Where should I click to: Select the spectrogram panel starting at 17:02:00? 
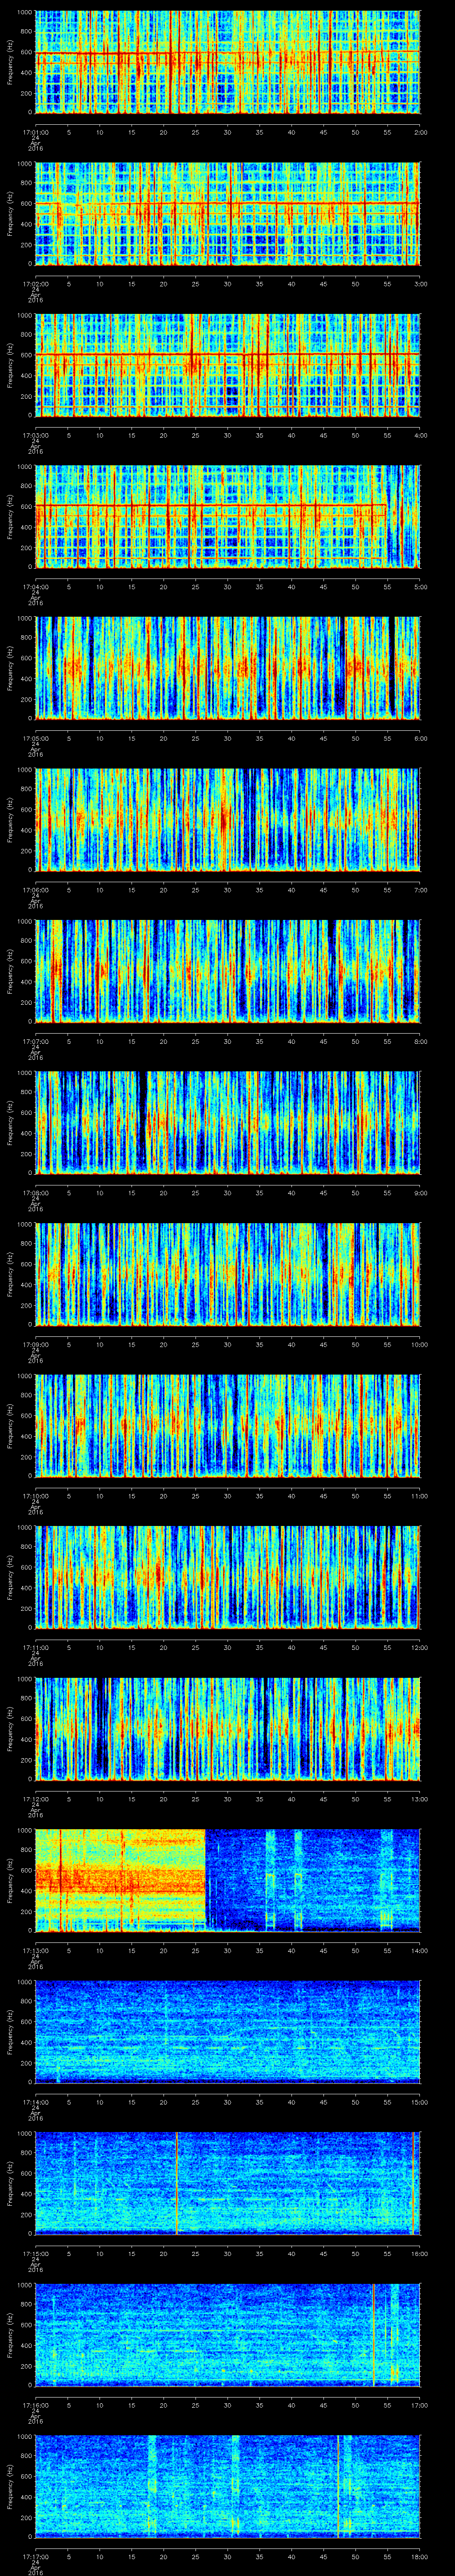pos(228,213)
